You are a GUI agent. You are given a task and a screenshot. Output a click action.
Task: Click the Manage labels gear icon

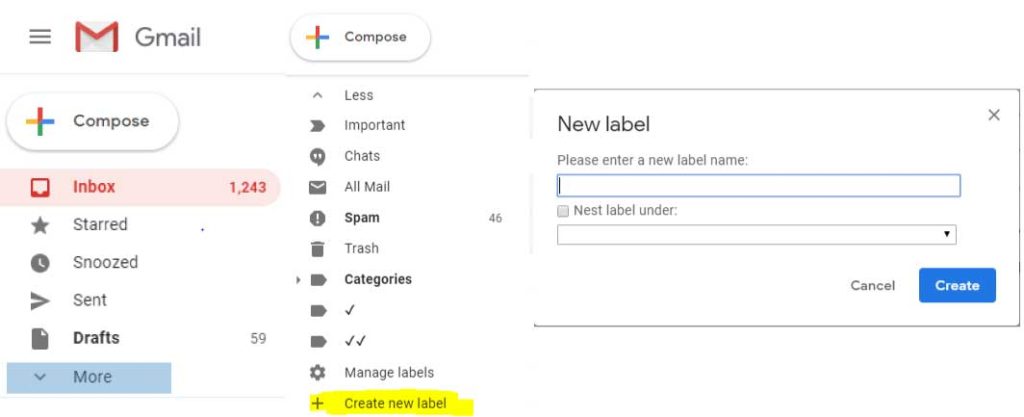coord(318,373)
